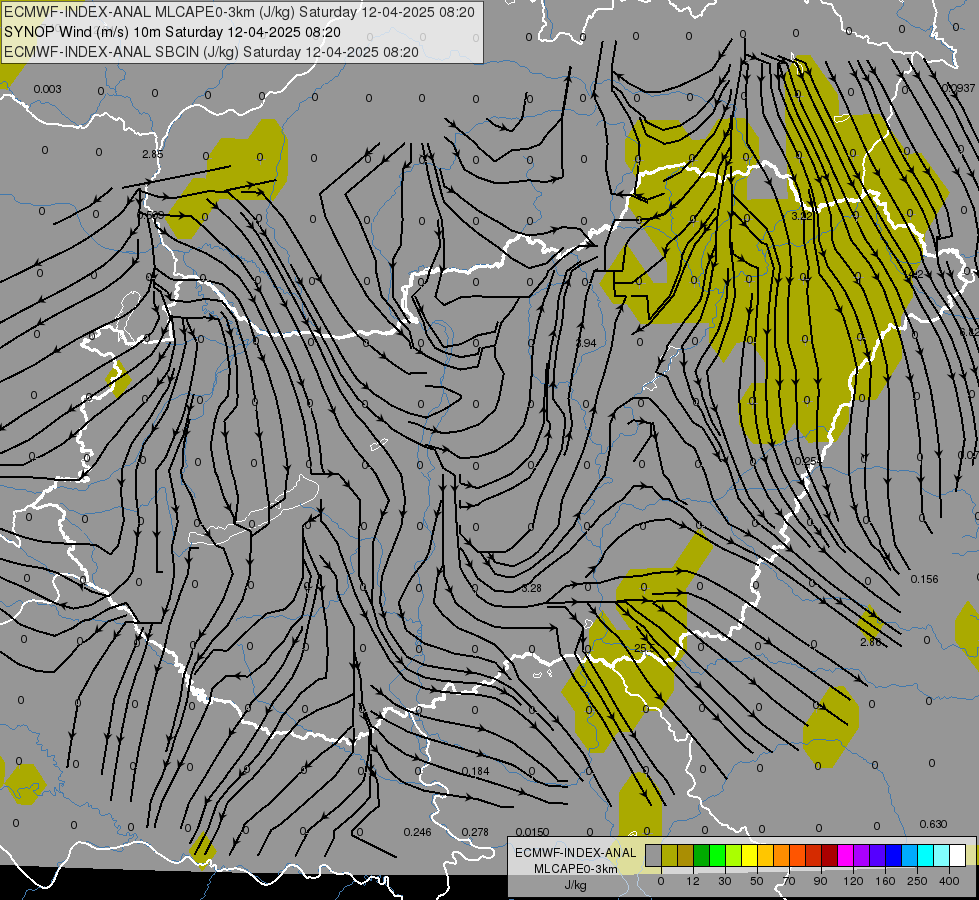
Task: Click the map value 25.5
Action: click(x=644, y=648)
